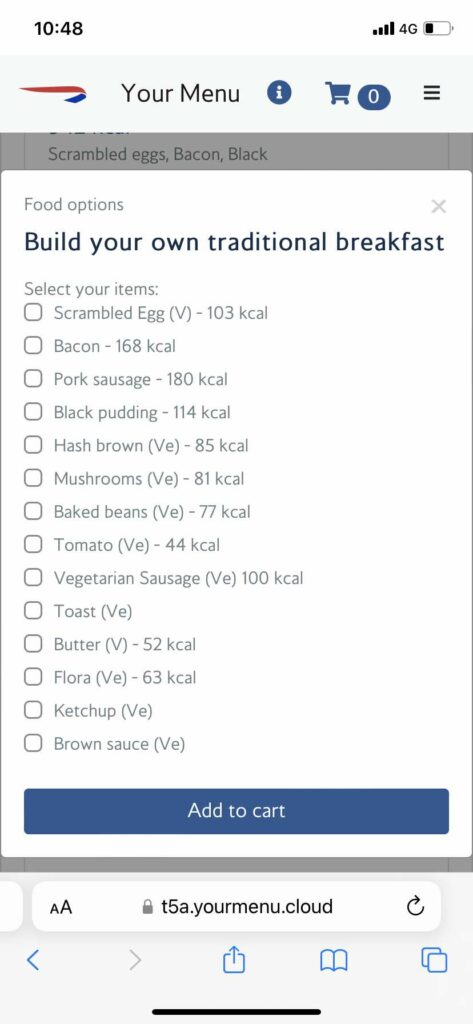Tick the Toast (Ve) checkbox

[x=33, y=611]
